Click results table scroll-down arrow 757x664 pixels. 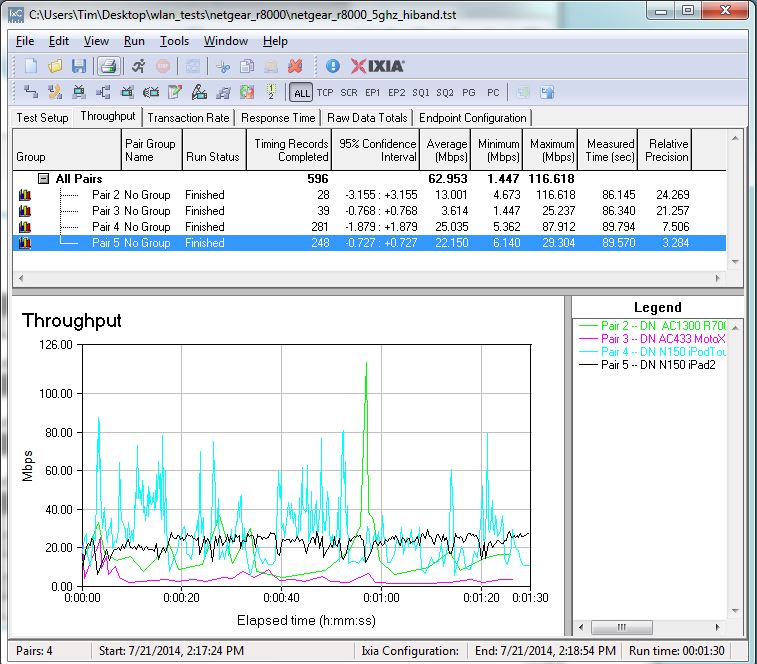[x=735, y=262]
